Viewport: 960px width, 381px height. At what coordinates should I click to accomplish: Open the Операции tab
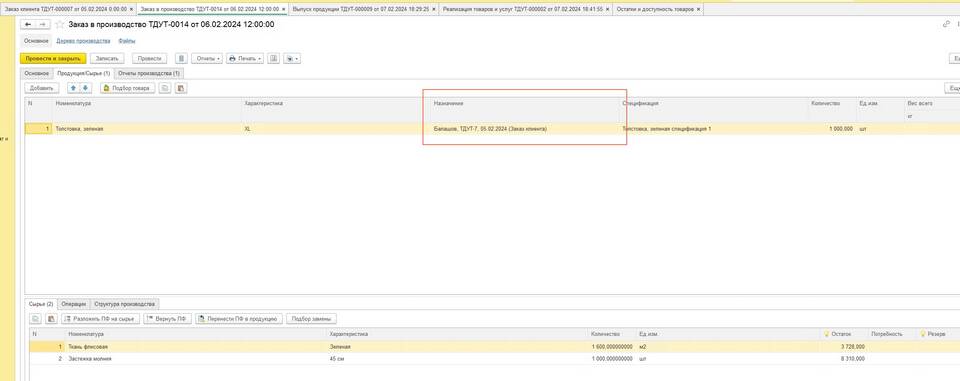click(x=73, y=304)
